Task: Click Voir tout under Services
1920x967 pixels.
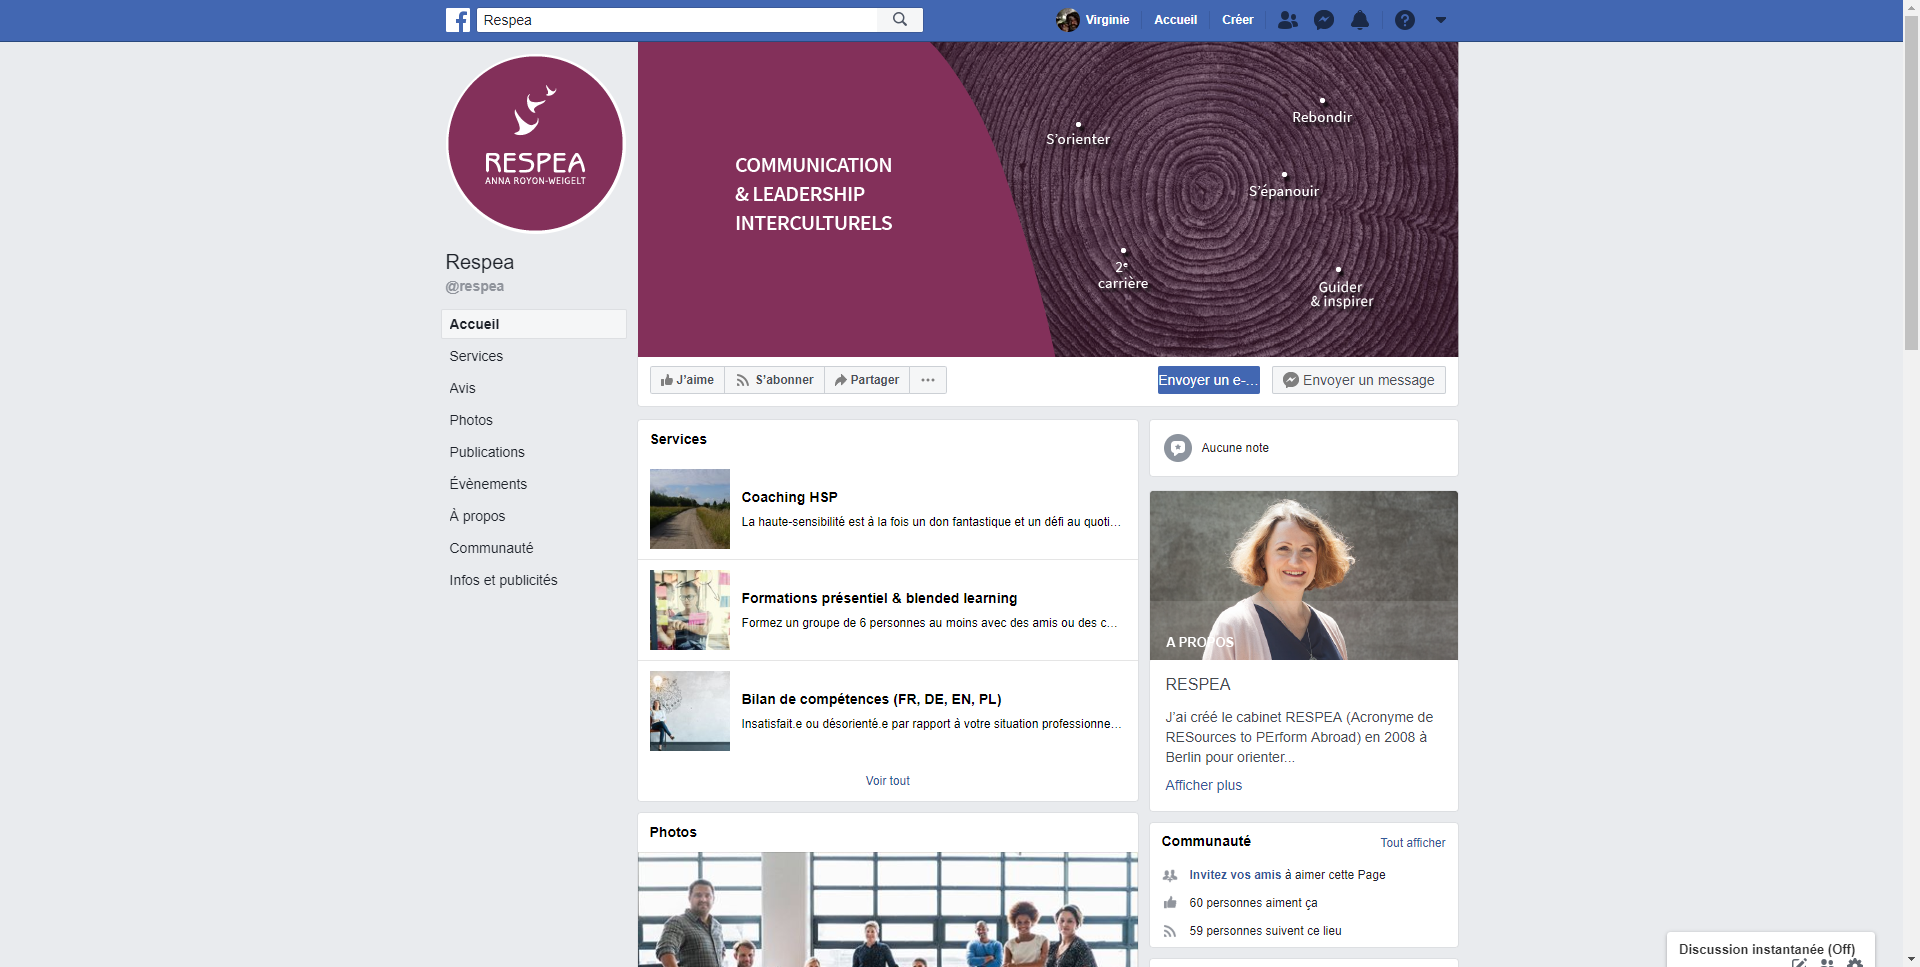Action: pyautogui.click(x=887, y=781)
